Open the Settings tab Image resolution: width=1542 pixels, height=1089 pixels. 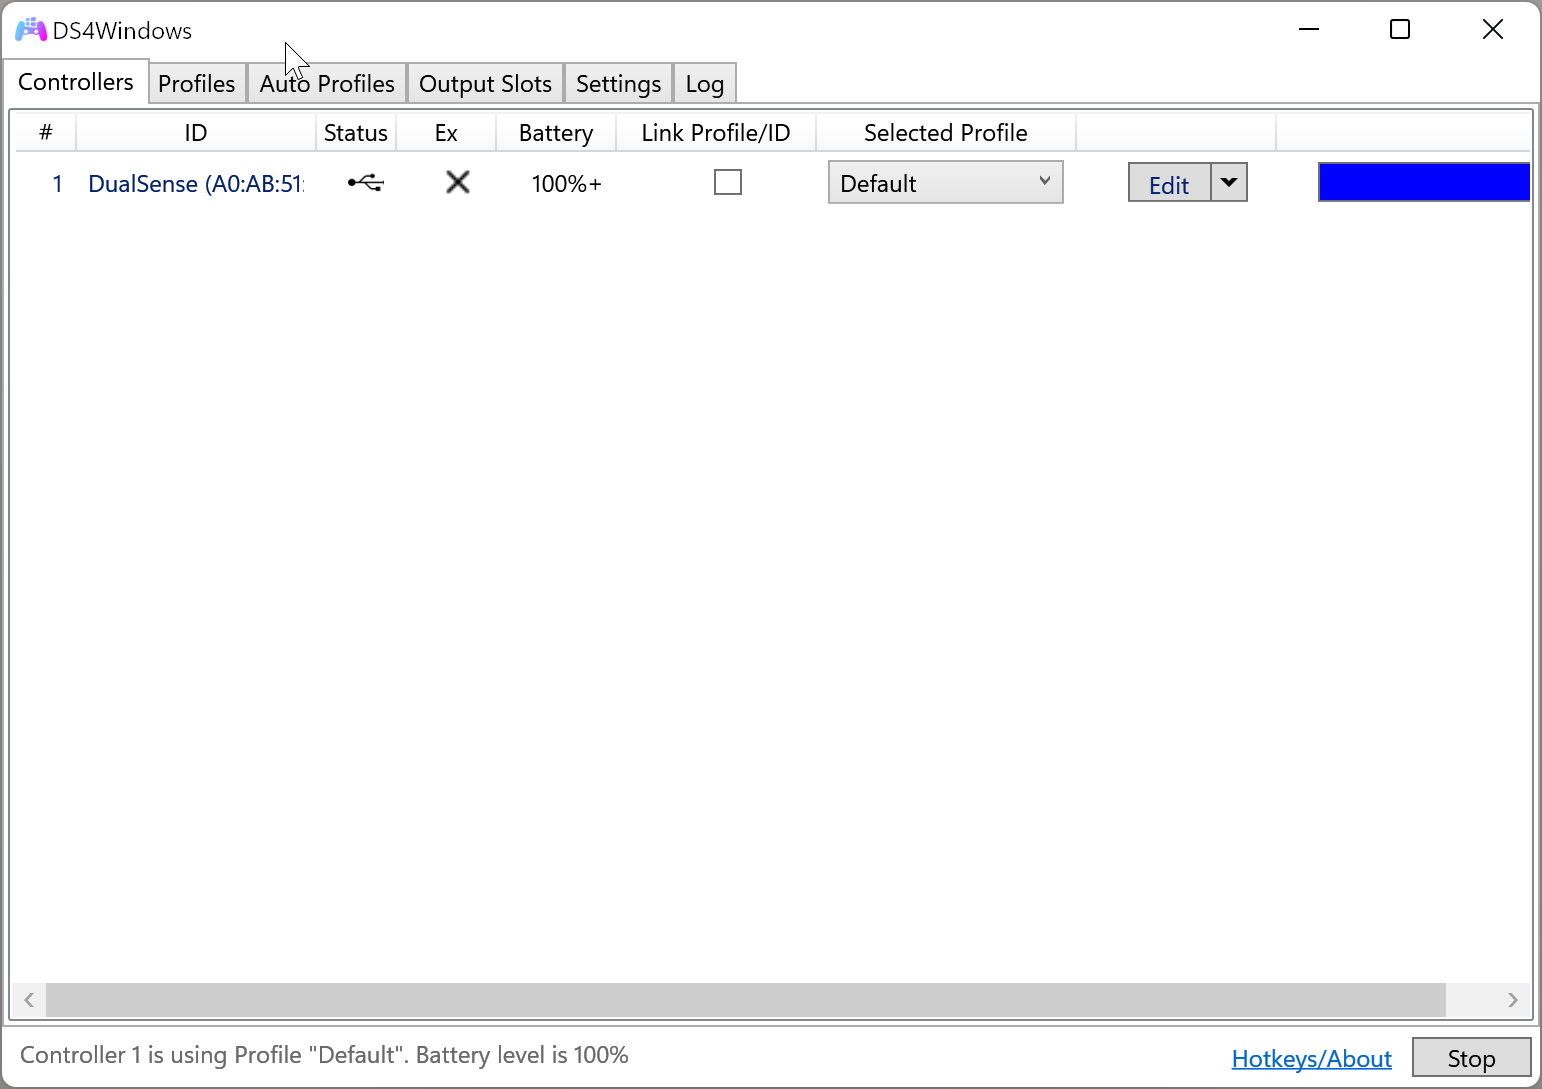[618, 84]
